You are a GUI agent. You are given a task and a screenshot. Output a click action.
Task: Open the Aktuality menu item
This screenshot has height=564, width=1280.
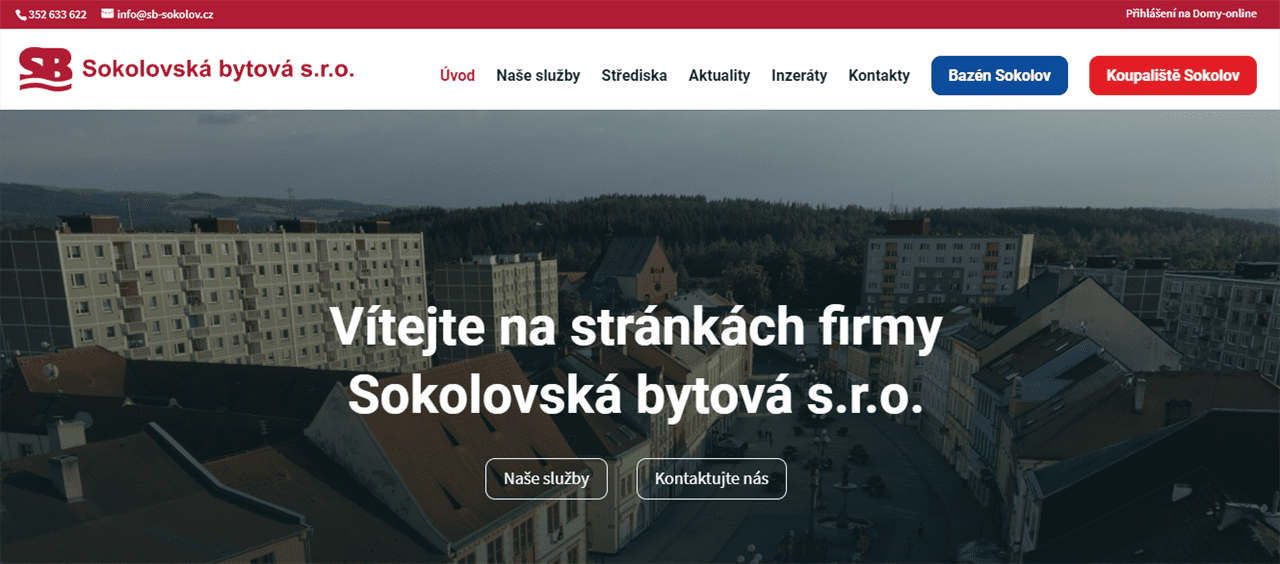(719, 76)
